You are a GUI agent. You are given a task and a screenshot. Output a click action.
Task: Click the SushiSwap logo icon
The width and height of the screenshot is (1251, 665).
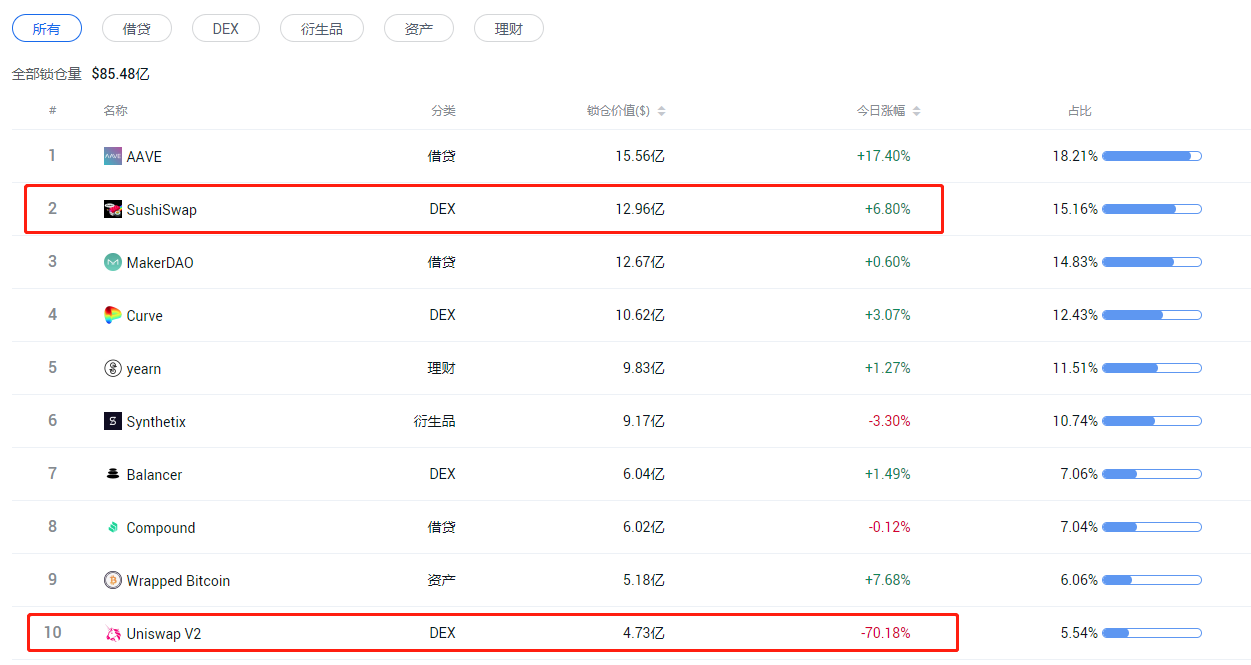point(113,209)
